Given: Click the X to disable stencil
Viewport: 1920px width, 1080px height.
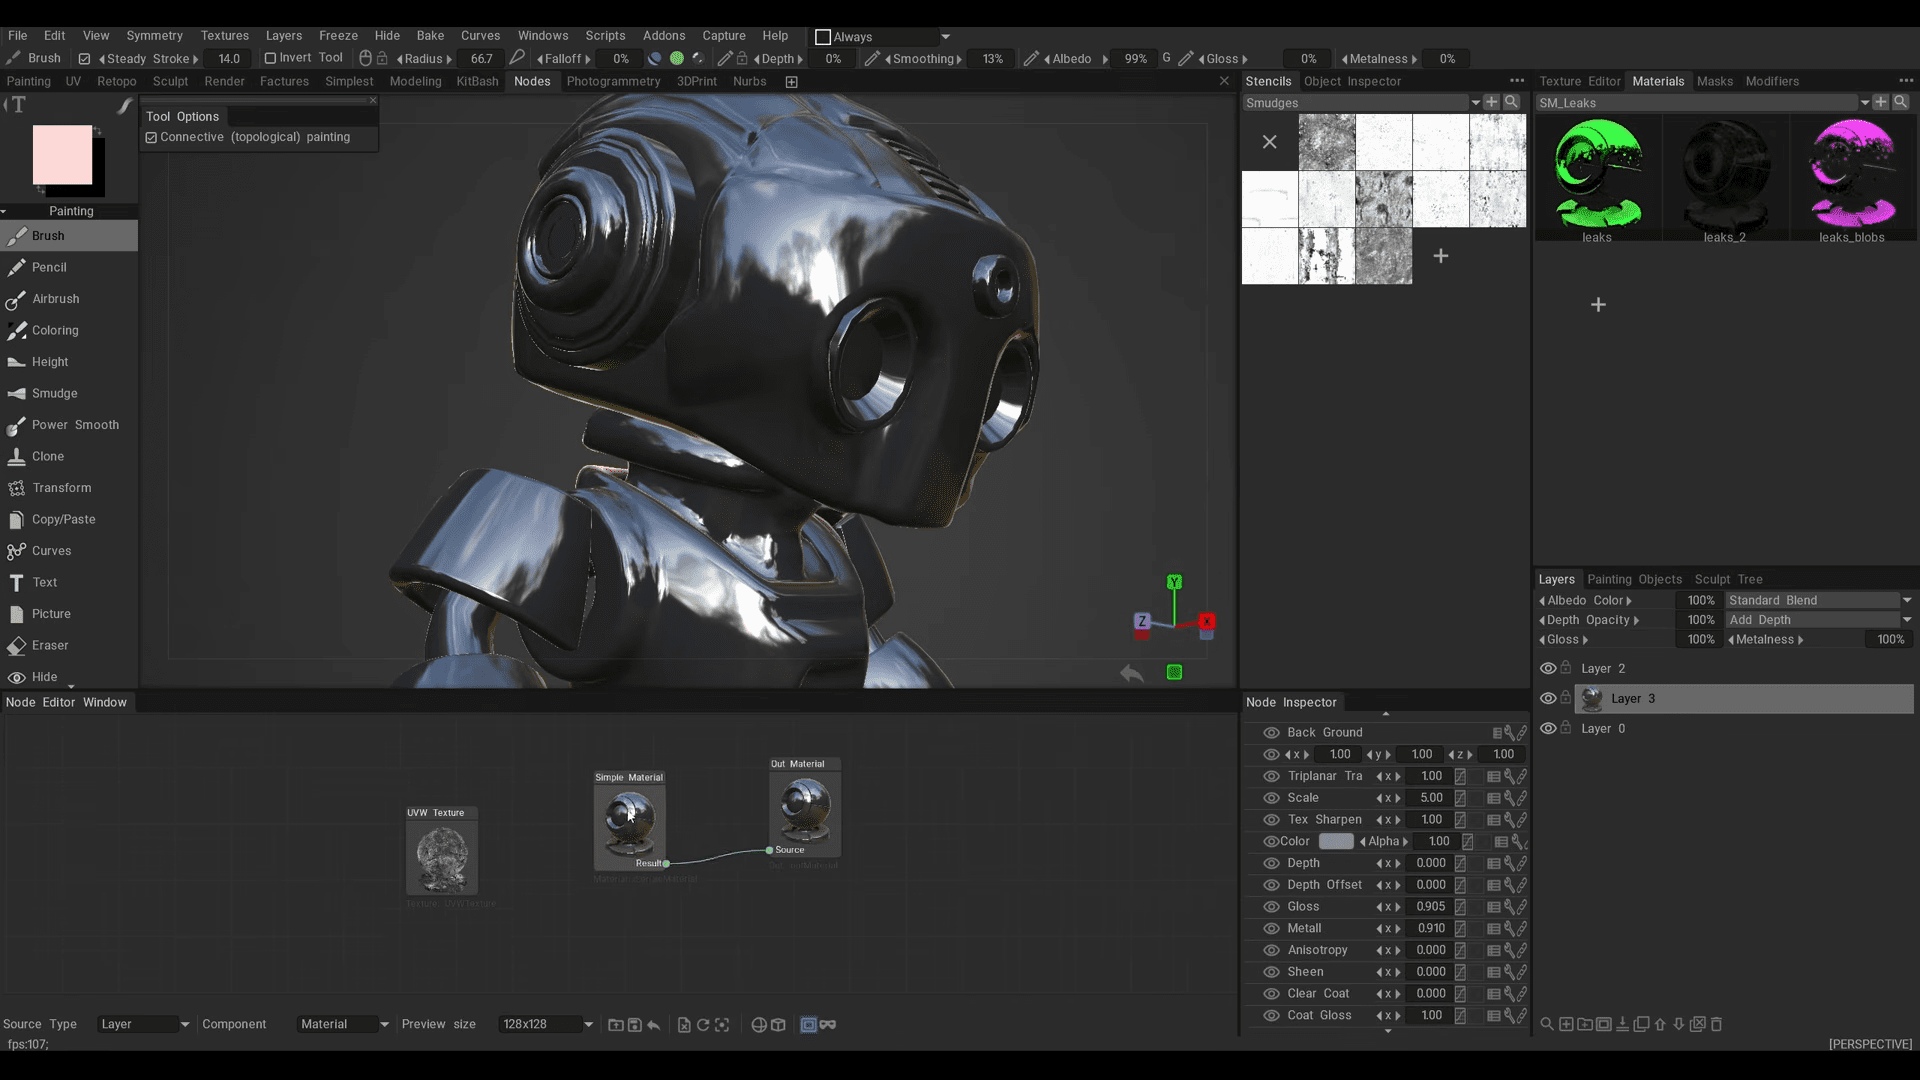Looking at the screenshot, I should tap(1269, 142).
